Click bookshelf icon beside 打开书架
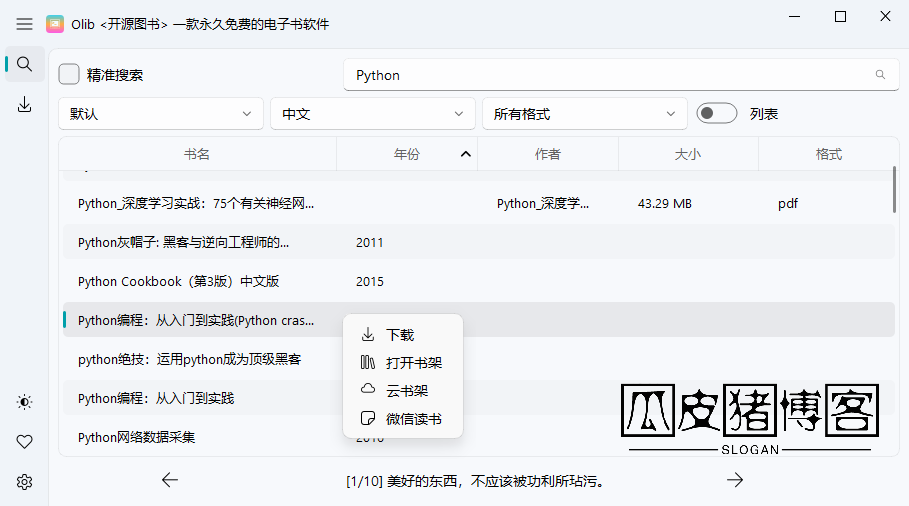The height and width of the screenshot is (506, 909). [368, 362]
